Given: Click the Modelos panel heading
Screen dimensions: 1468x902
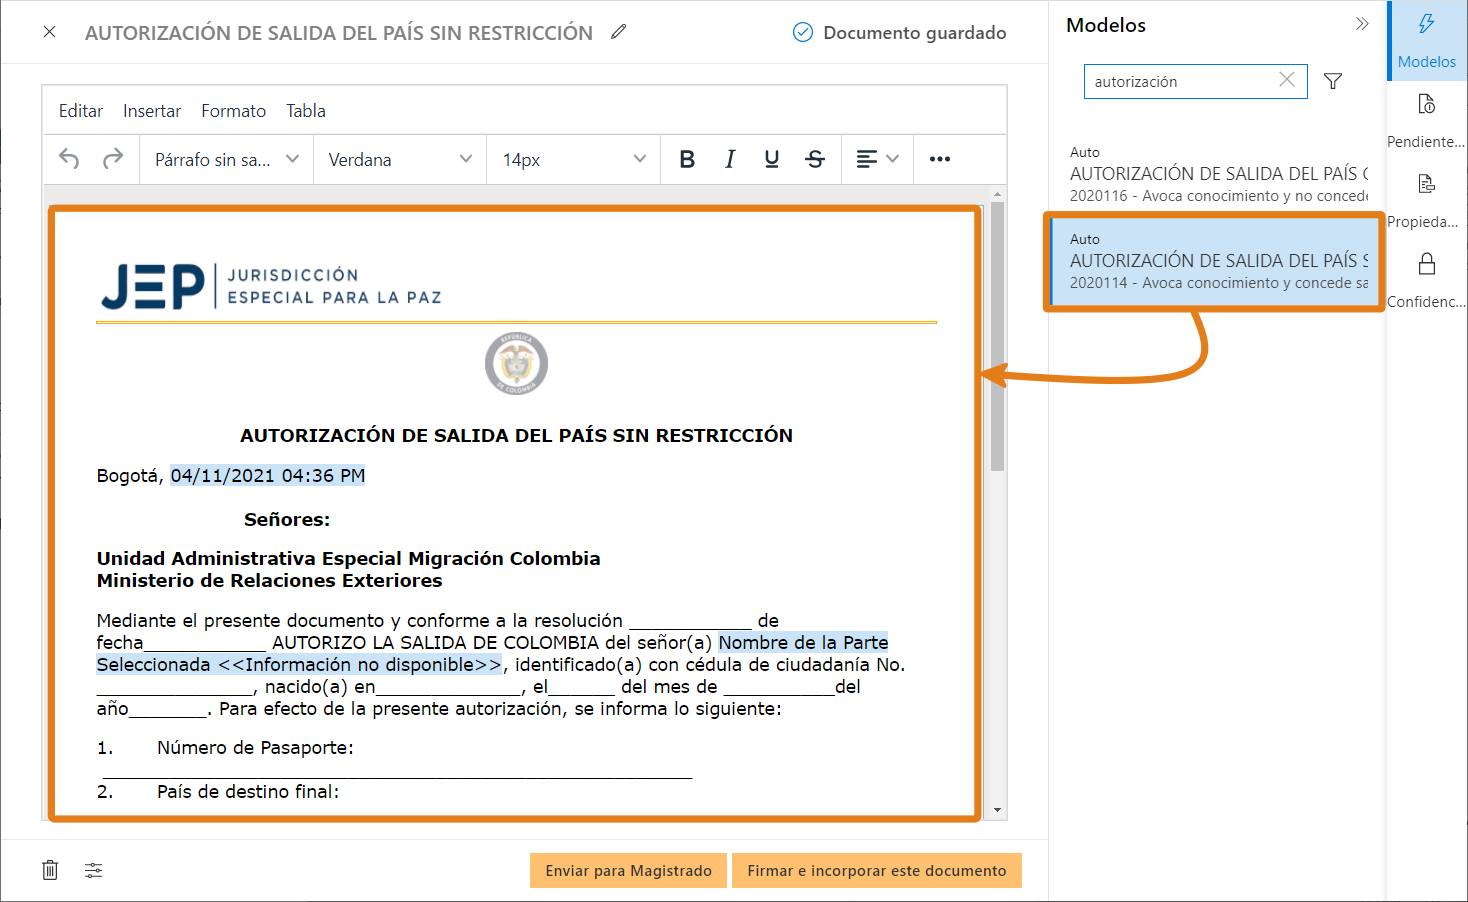Looking at the screenshot, I should 1106,25.
